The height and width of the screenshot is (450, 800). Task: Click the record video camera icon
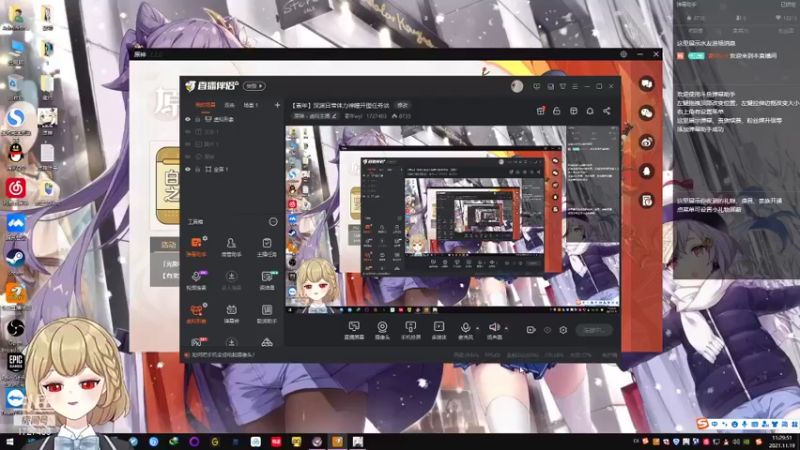tap(531, 330)
